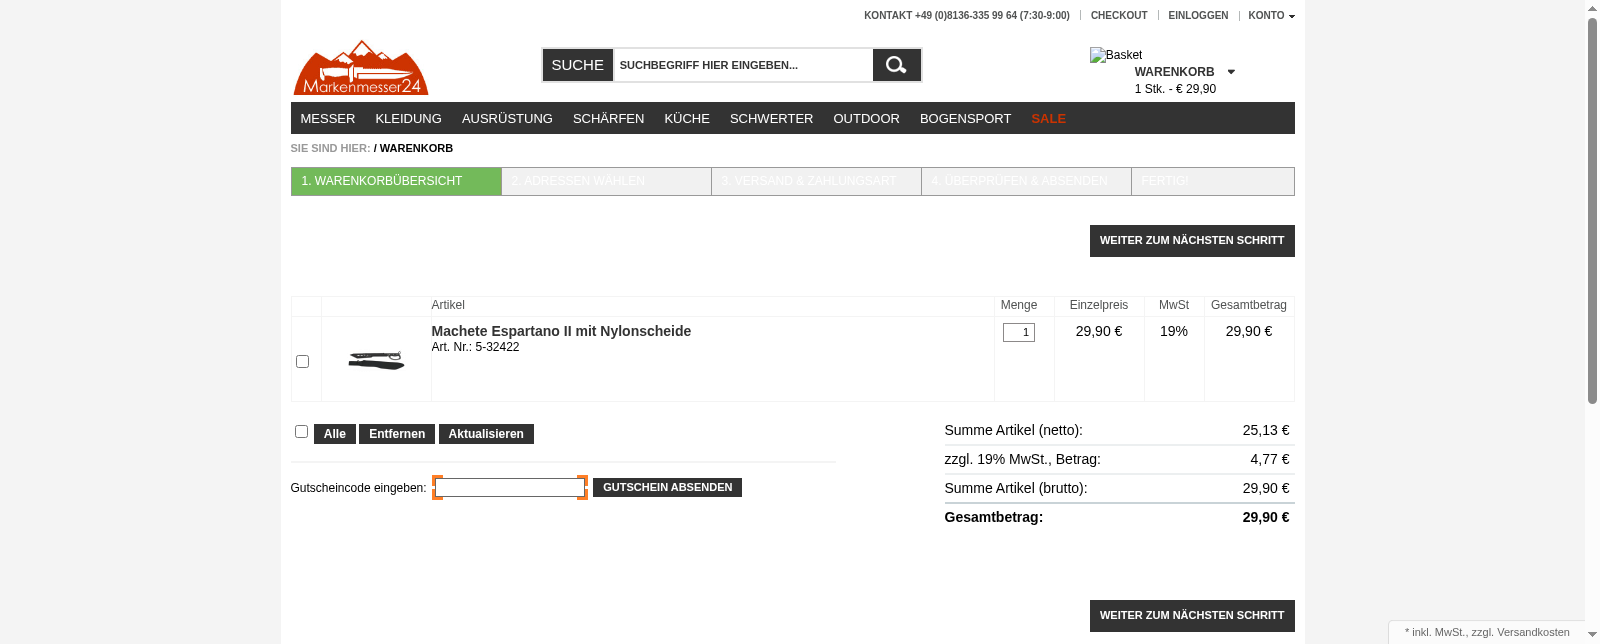Open the Outdoor menu
This screenshot has height=644, width=1600.
click(866, 118)
